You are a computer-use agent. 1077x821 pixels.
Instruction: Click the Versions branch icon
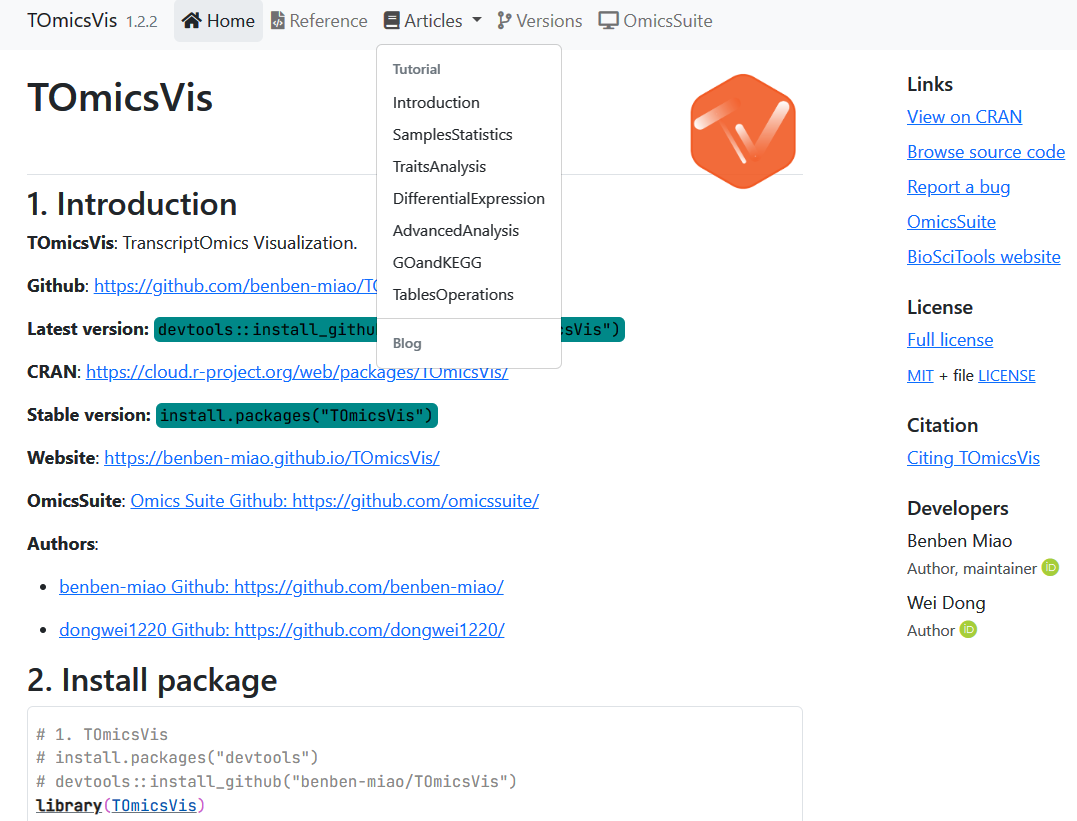point(504,21)
